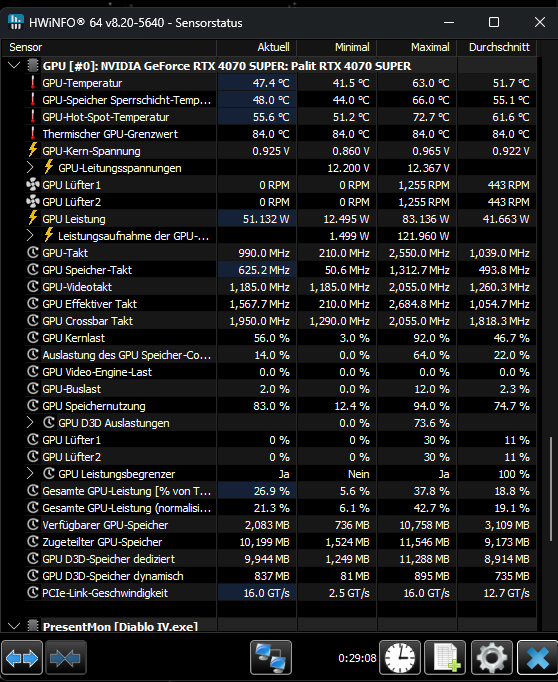Click the expand/collapse arrows toolbar button
This screenshot has height=682, width=558.
[22, 658]
